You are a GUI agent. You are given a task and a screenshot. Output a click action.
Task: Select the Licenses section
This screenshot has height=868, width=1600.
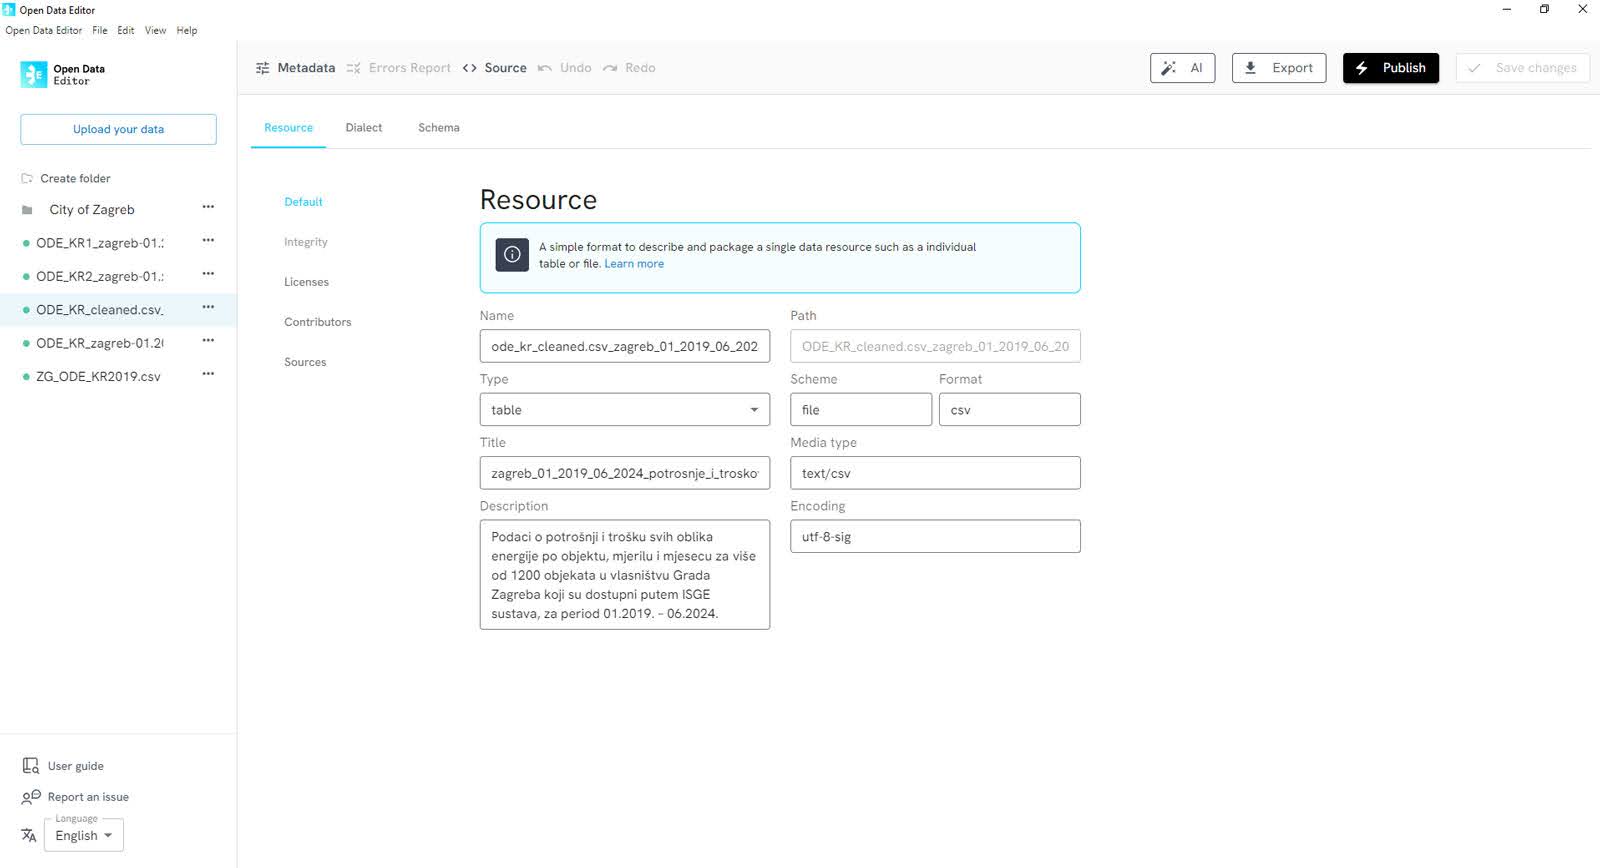point(306,282)
